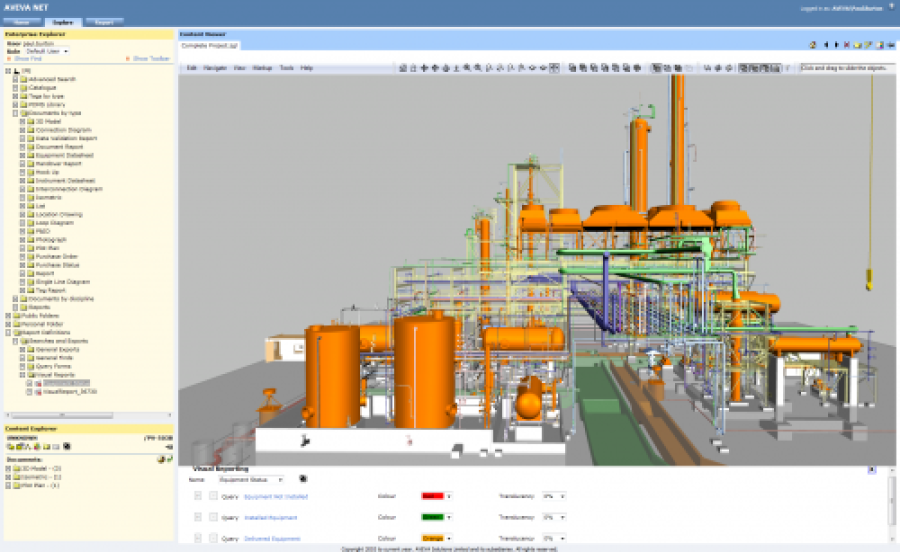
Task: Click the folder icon beside Public Folders
Action: 17,316
